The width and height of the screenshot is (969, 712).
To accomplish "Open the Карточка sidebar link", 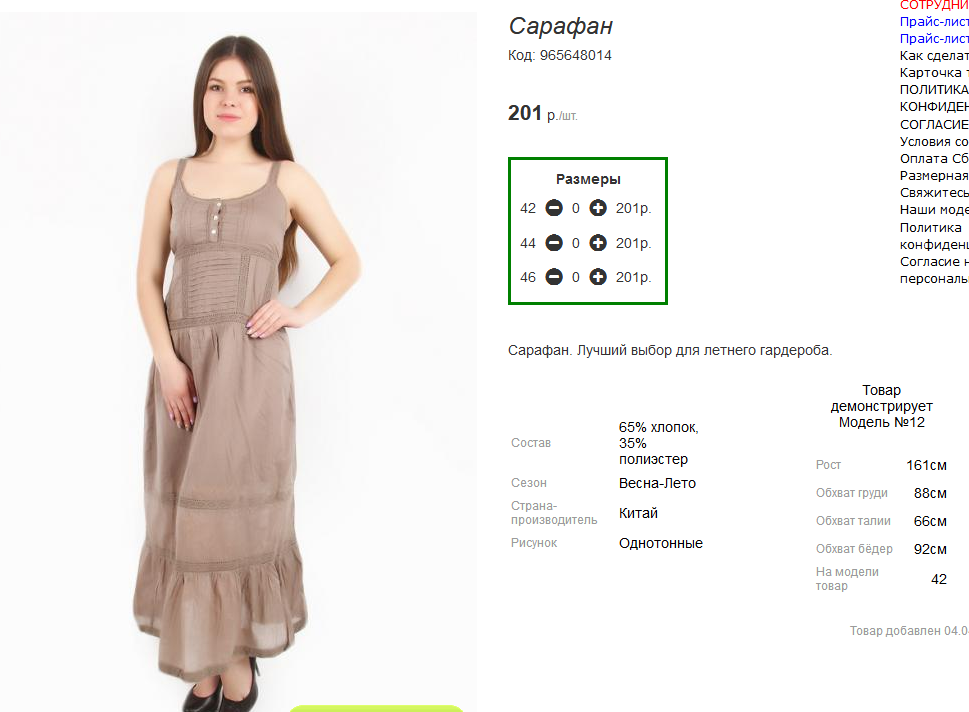I will (x=934, y=73).
